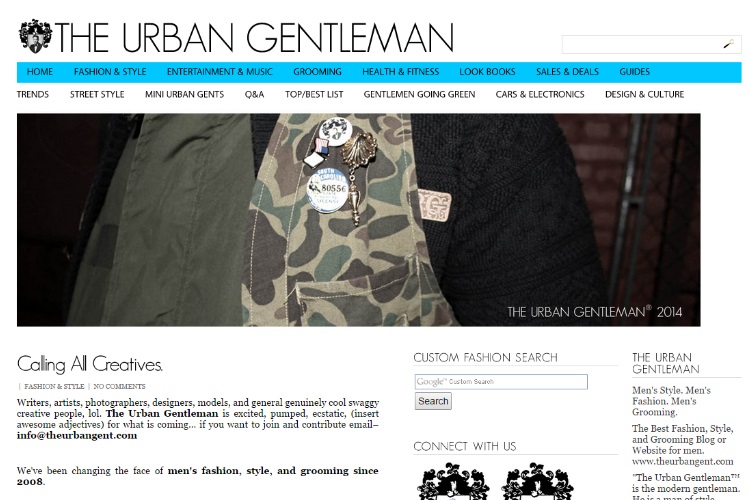Open the Fashion & Style menu
Viewport: 750px width, 500px height.
tap(110, 72)
